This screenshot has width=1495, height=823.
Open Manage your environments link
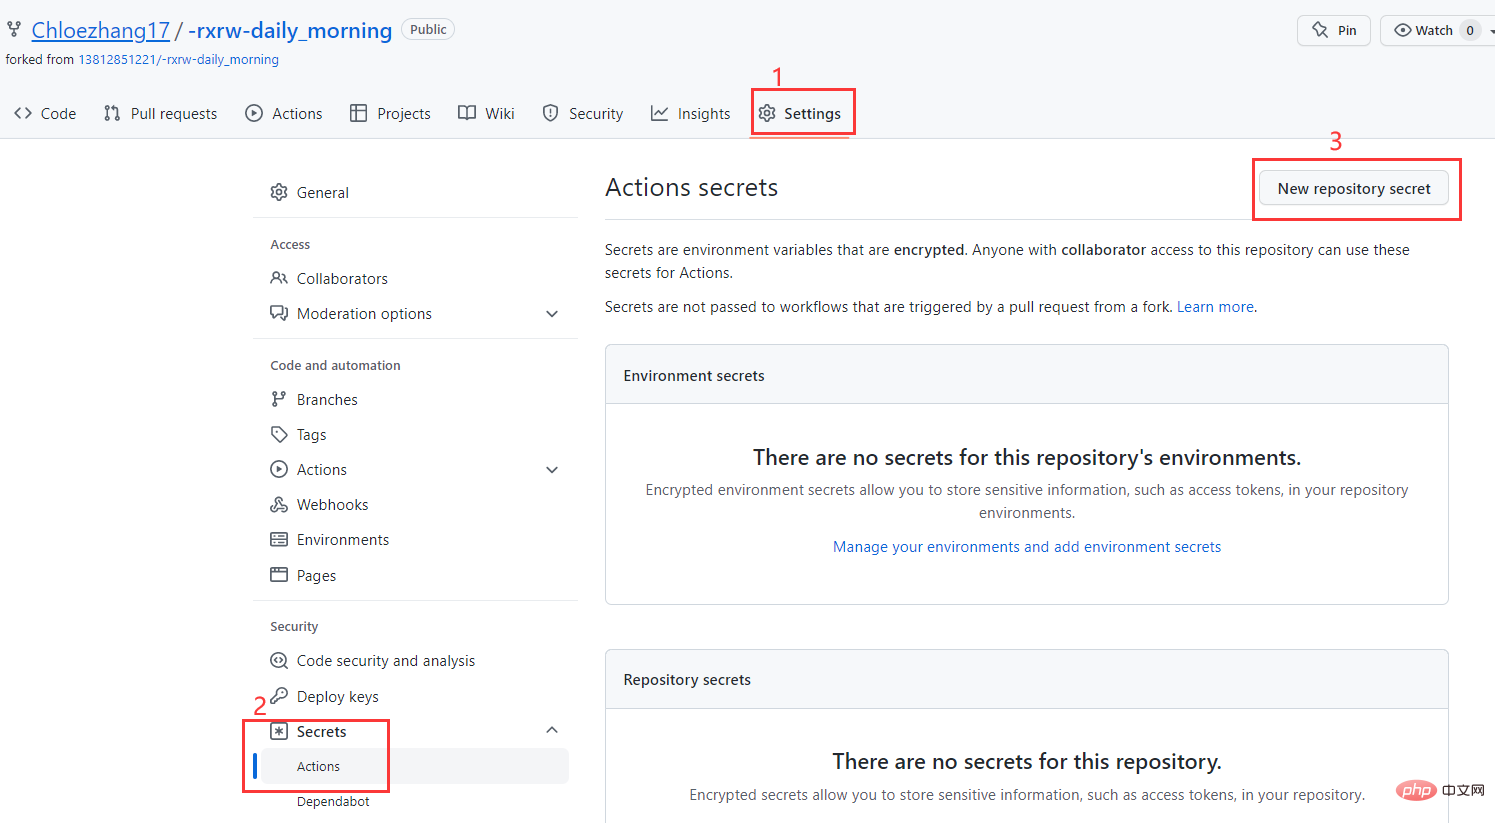(1027, 547)
